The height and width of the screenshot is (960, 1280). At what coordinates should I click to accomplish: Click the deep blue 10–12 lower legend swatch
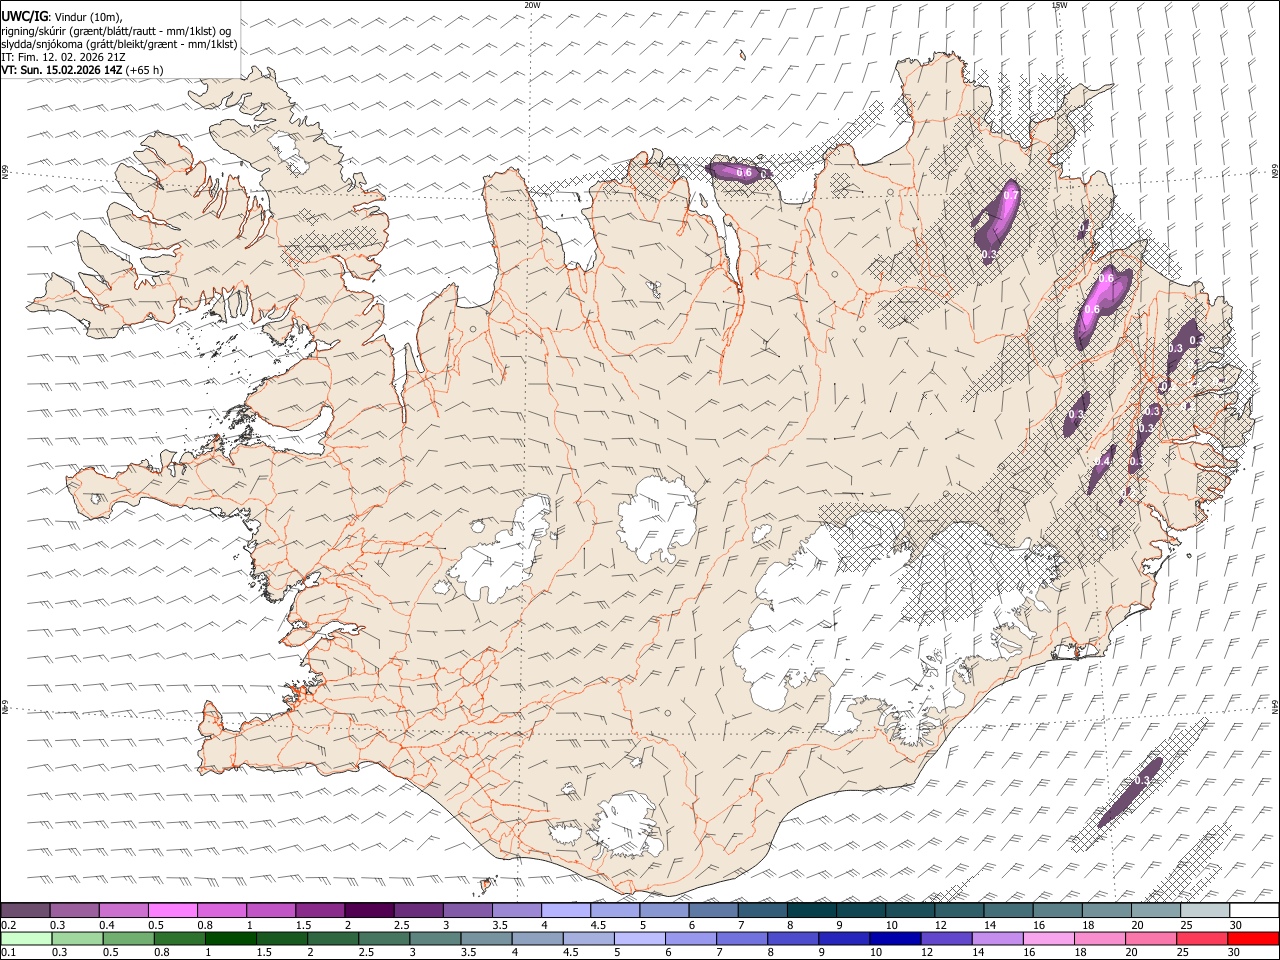click(895, 939)
